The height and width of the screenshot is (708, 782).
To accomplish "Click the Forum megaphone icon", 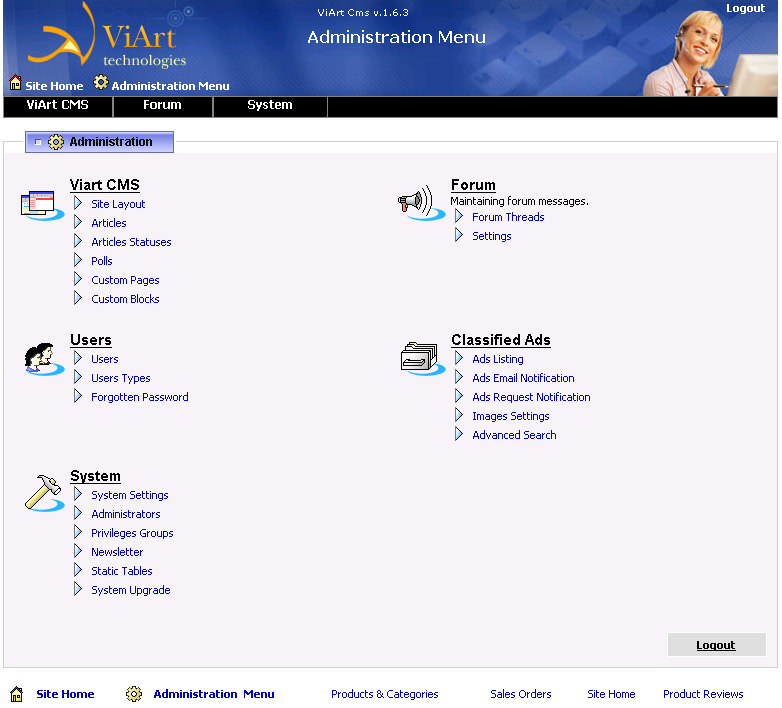I will pyautogui.click(x=421, y=203).
